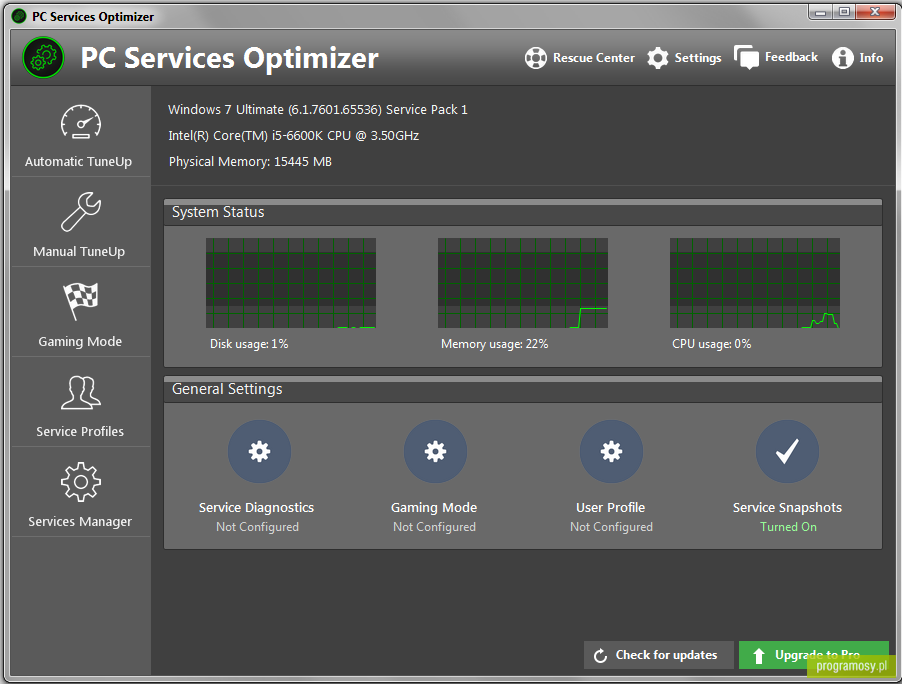Go to Gaming Mode sidebar label
Viewport: 902px width, 684px height.
80,341
